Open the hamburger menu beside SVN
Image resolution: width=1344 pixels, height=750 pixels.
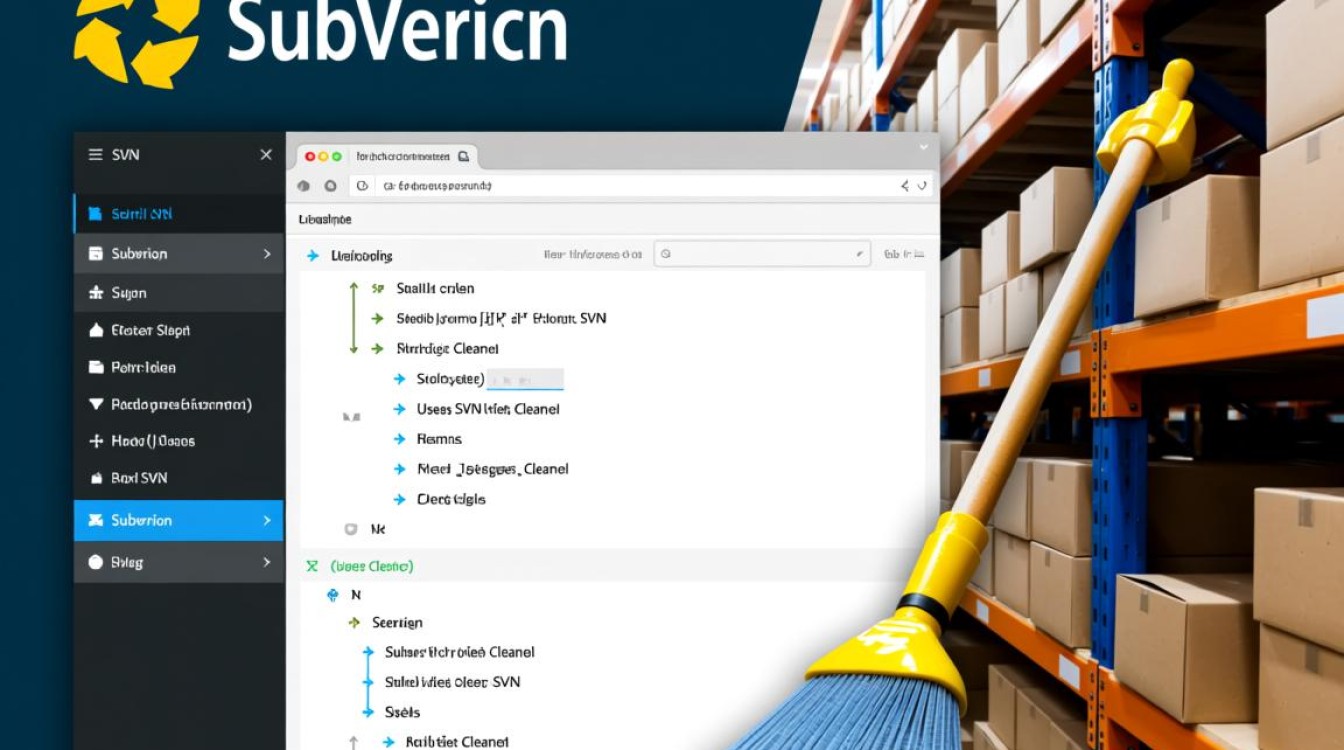pos(96,155)
